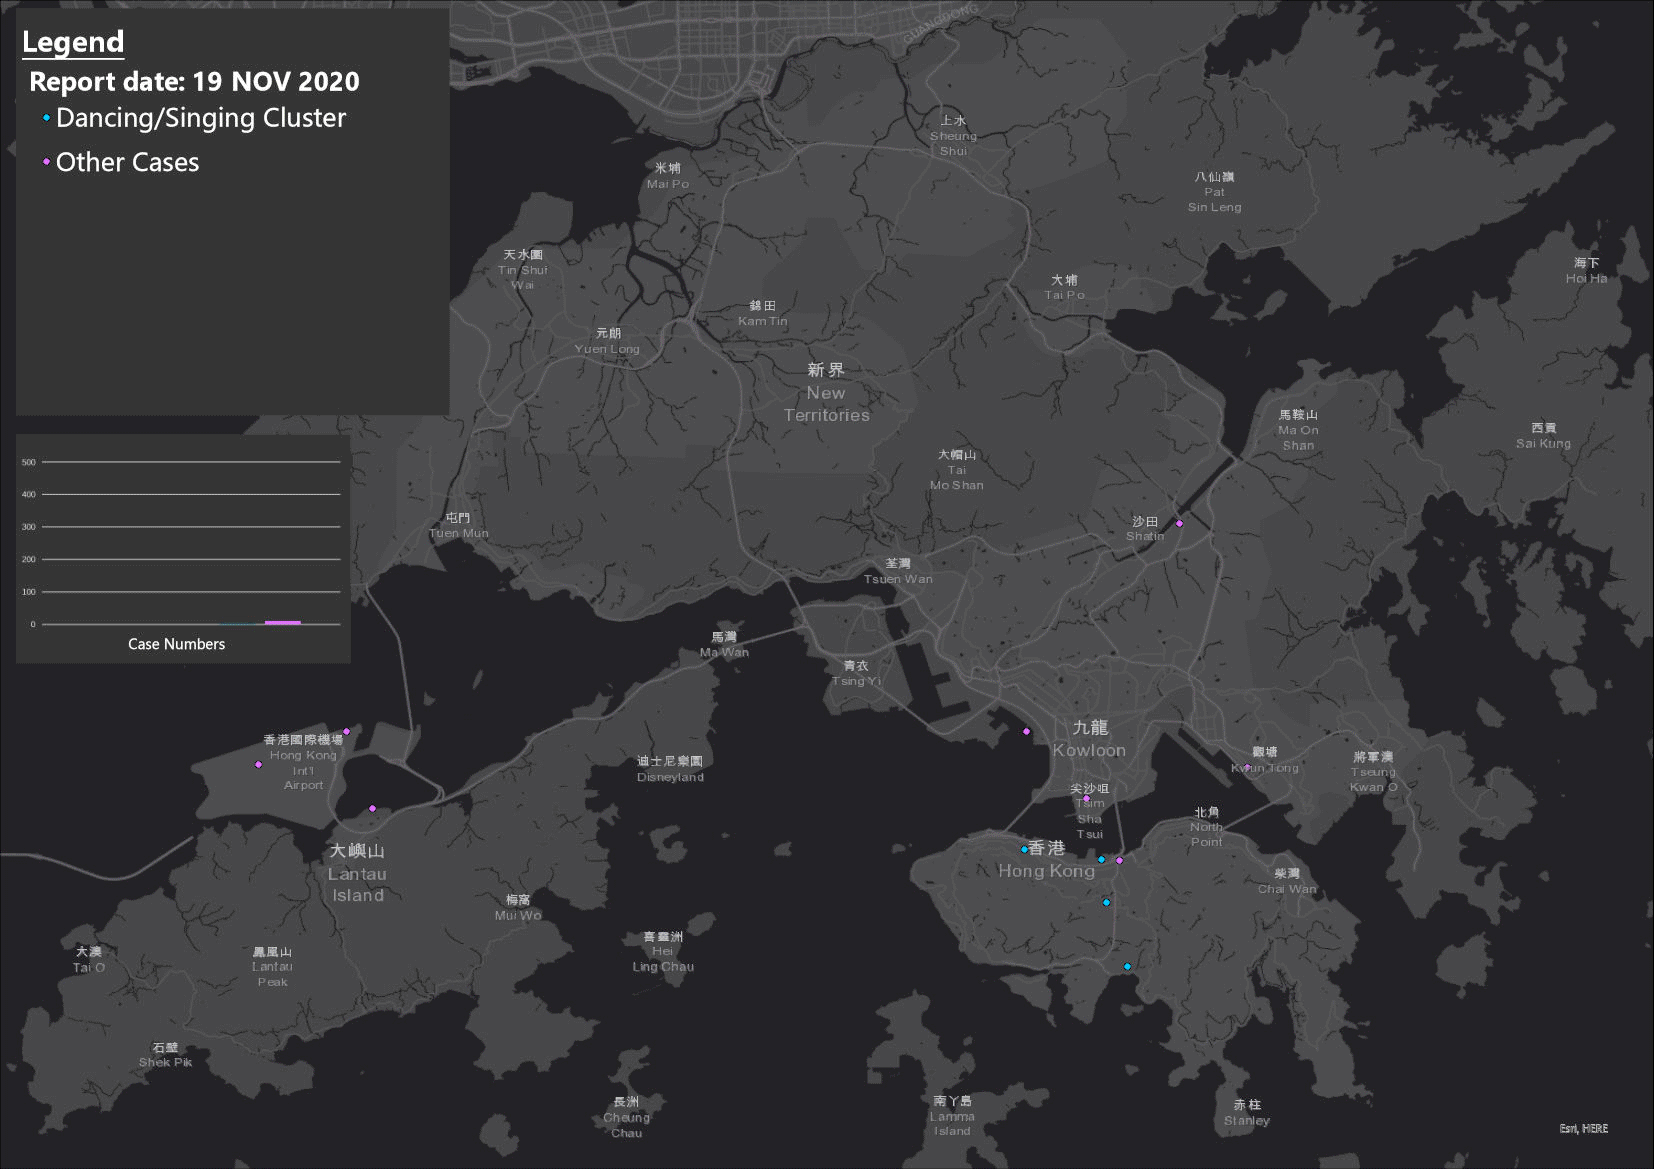Image resolution: width=1654 pixels, height=1169 pixels.
Task: Select the pink marker on Kwun Tong label
Action: (x=1246, y=768)
